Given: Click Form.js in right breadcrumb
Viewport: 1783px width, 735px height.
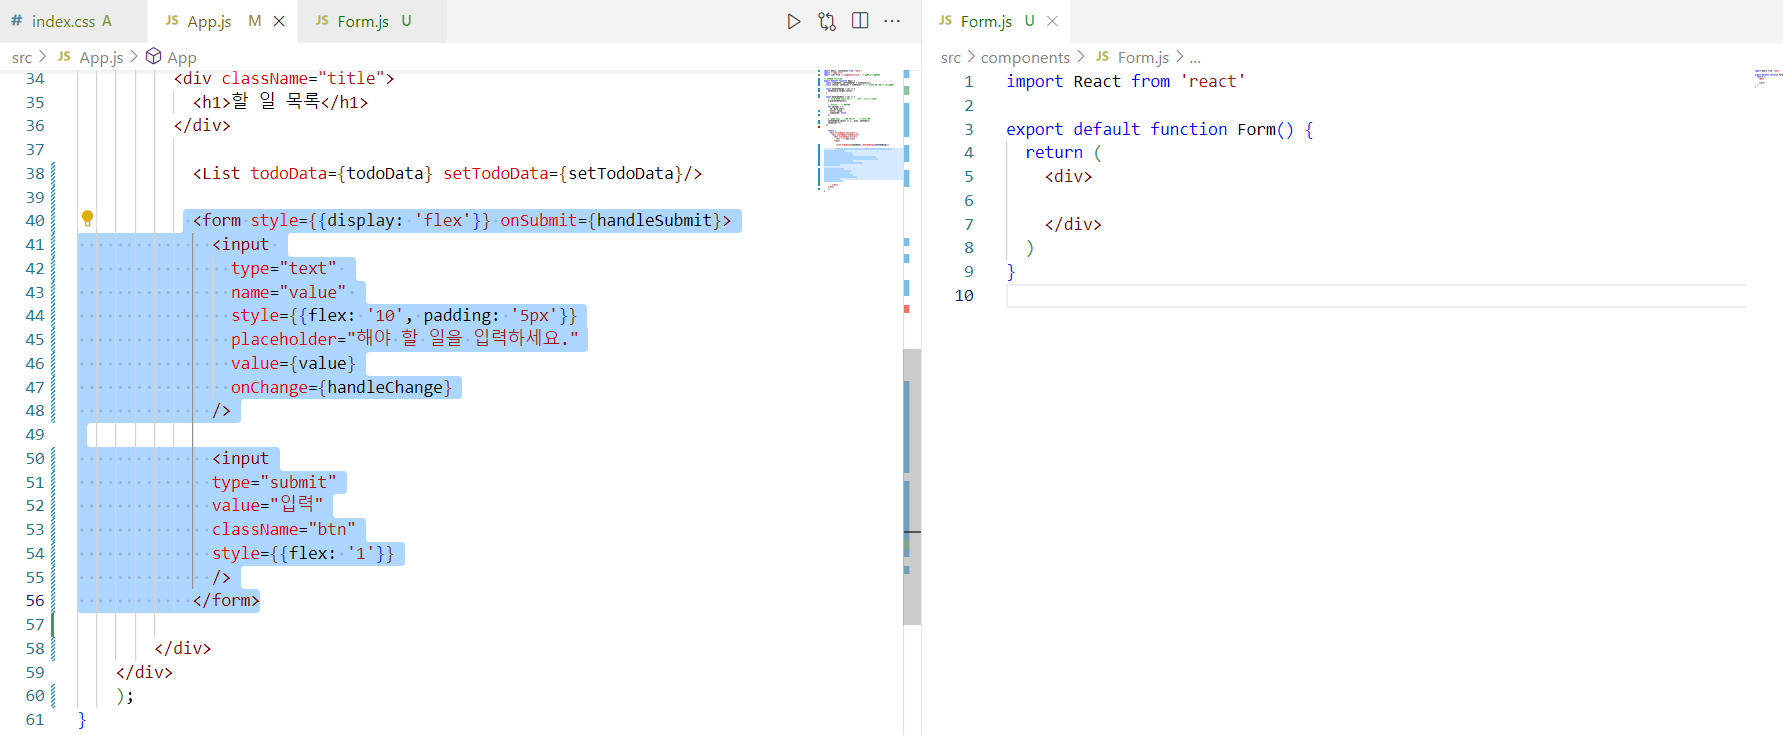Looking at the screenshot, I should tap(1143, 57).
